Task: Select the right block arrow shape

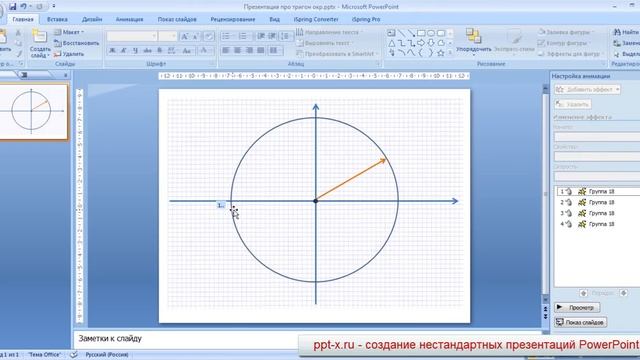Action: tap(421, 43)
